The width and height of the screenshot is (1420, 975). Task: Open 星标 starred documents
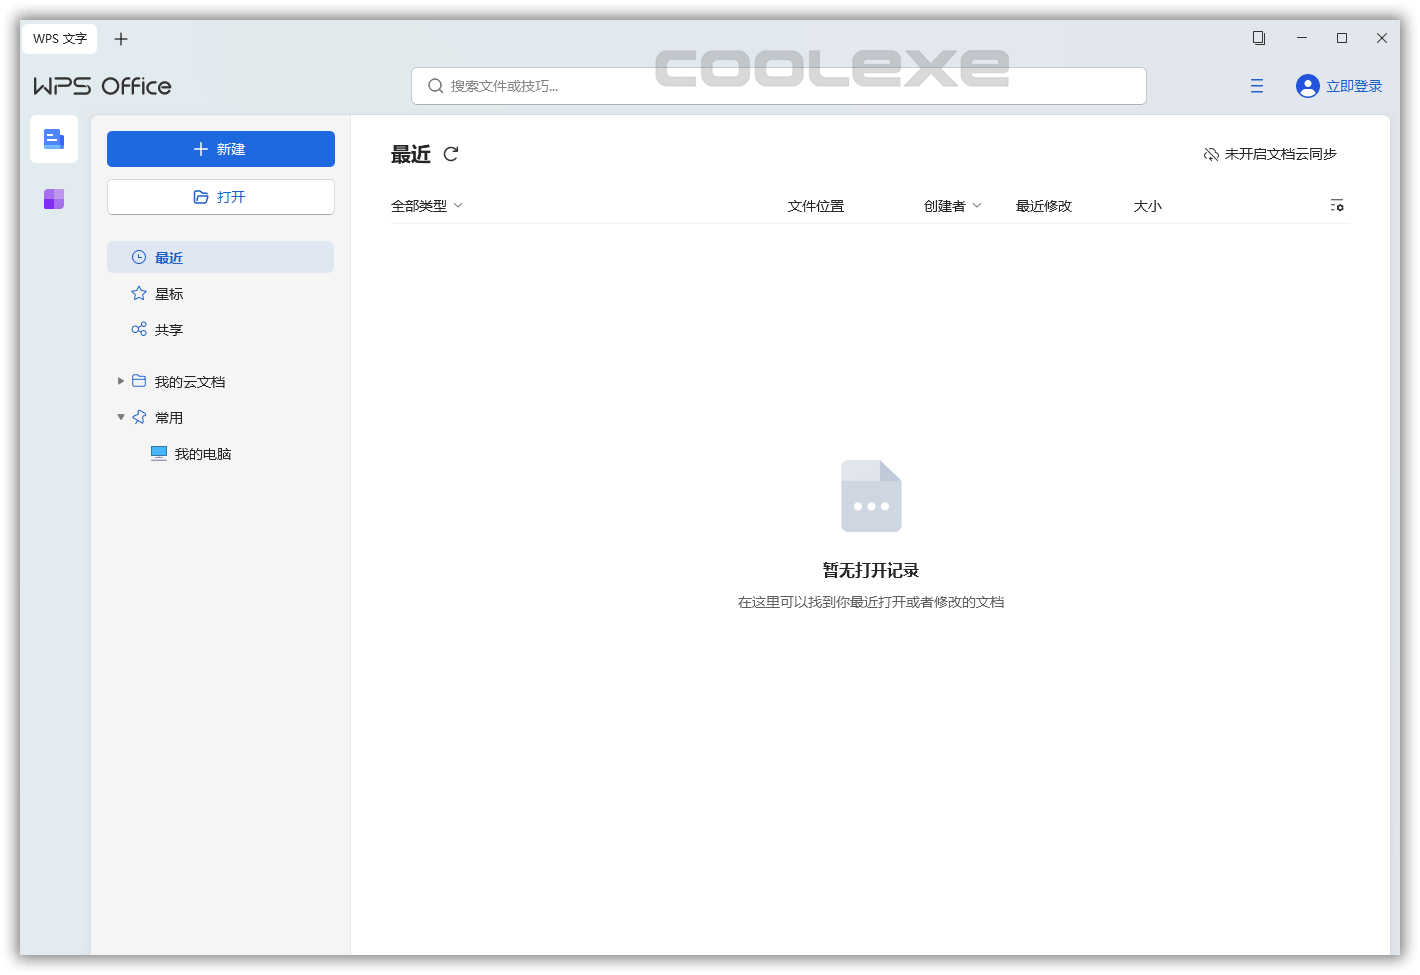169,293
